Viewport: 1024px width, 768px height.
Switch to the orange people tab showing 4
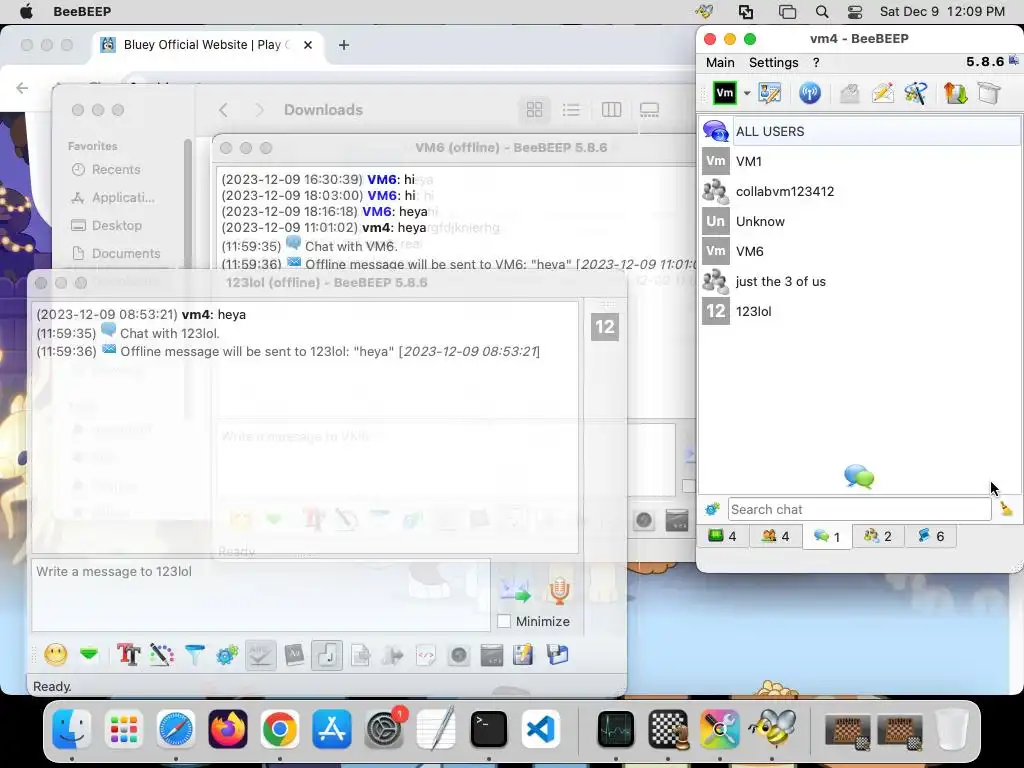[775, 536]
